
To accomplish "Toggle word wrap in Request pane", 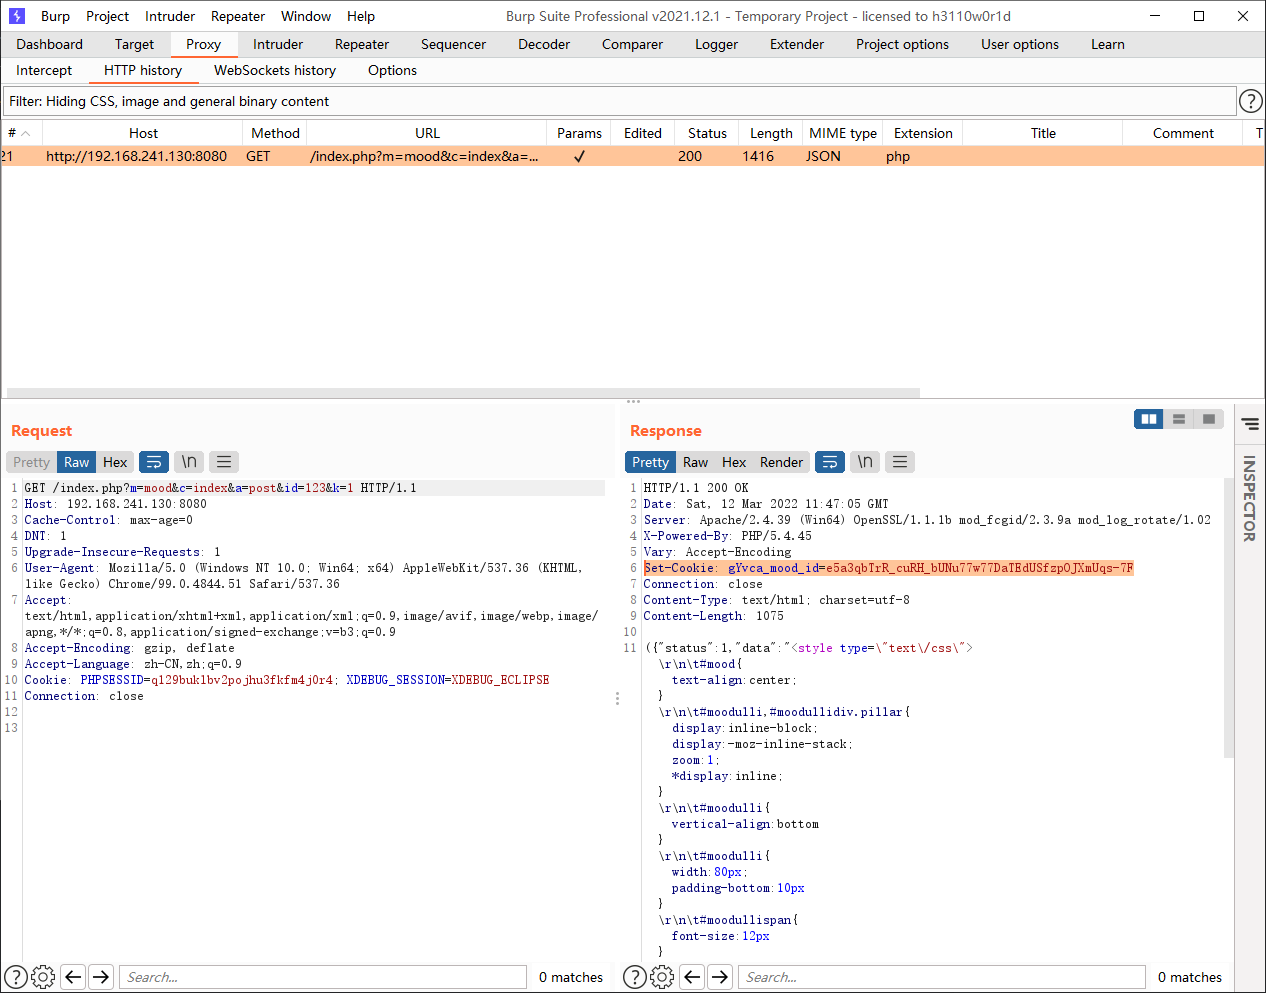I will (154, 462).
